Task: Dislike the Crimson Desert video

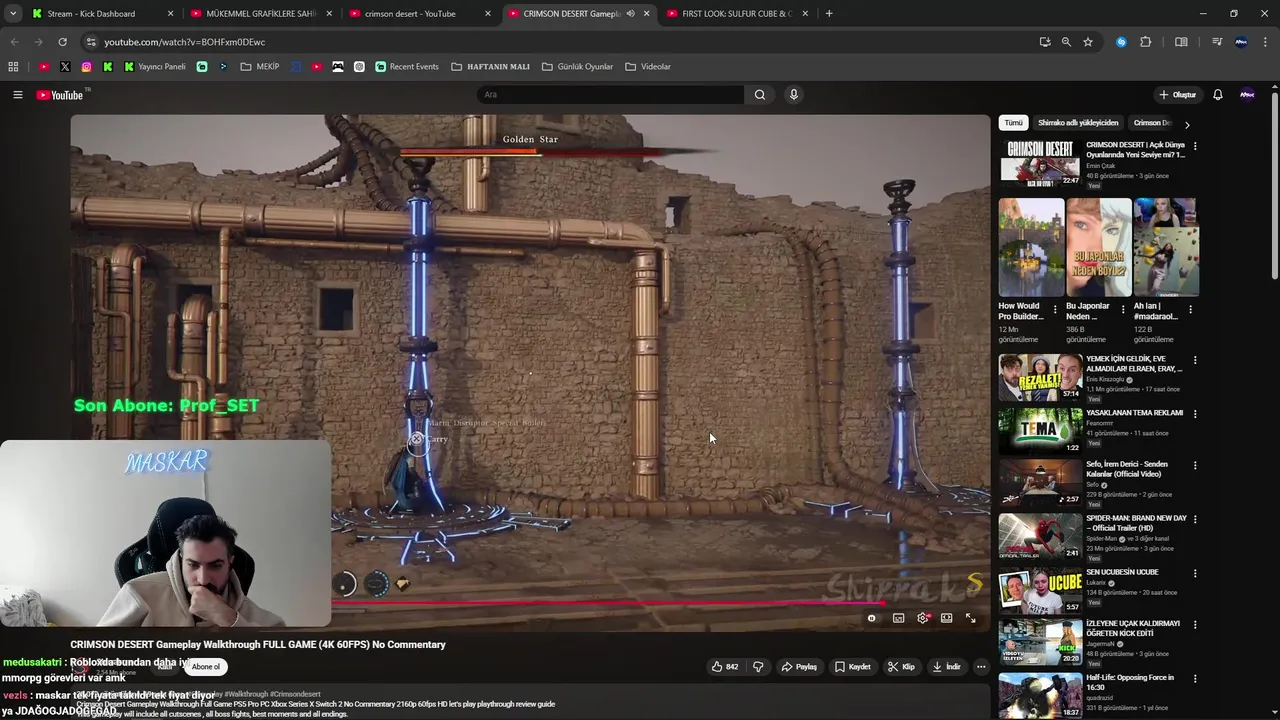Action: (x=758, y=667)
